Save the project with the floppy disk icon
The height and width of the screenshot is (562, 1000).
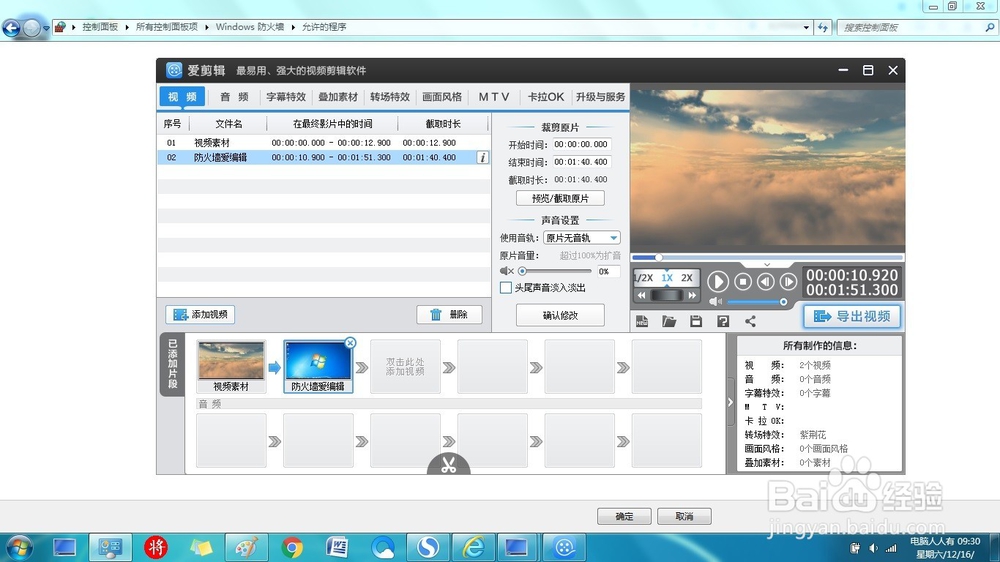pyautogui.click(x=696, y=322)
